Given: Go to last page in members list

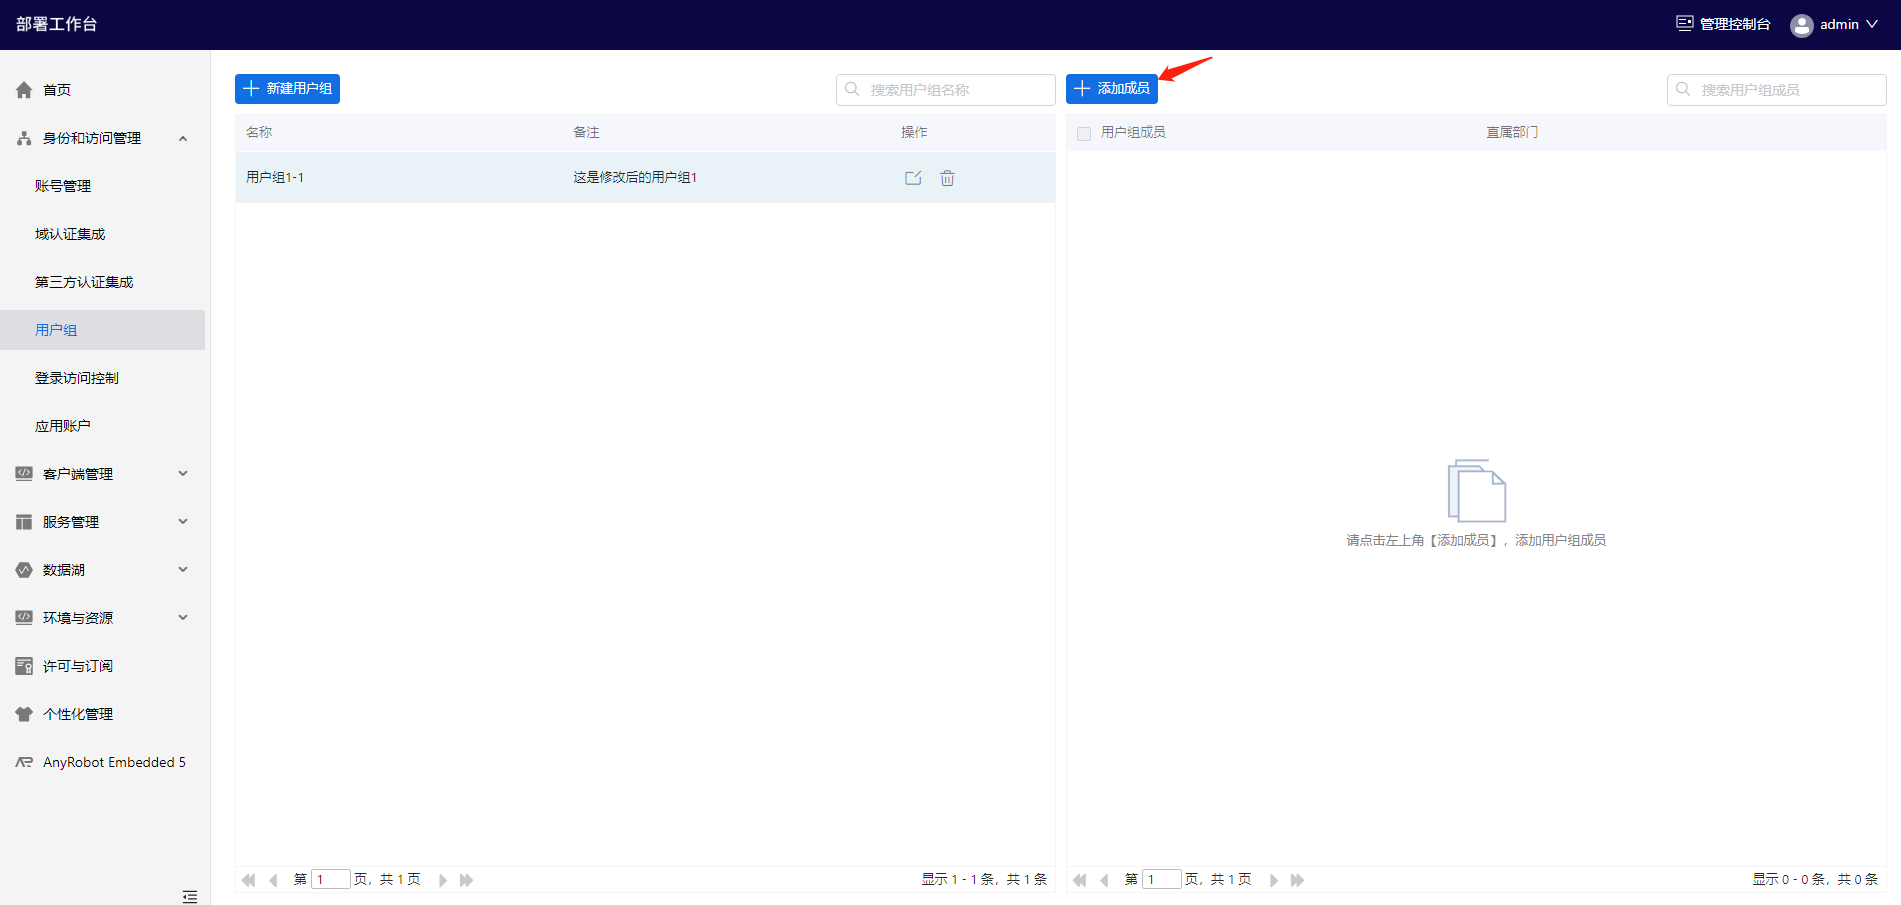Looking at the screenshot, I should pos(1297,880).
